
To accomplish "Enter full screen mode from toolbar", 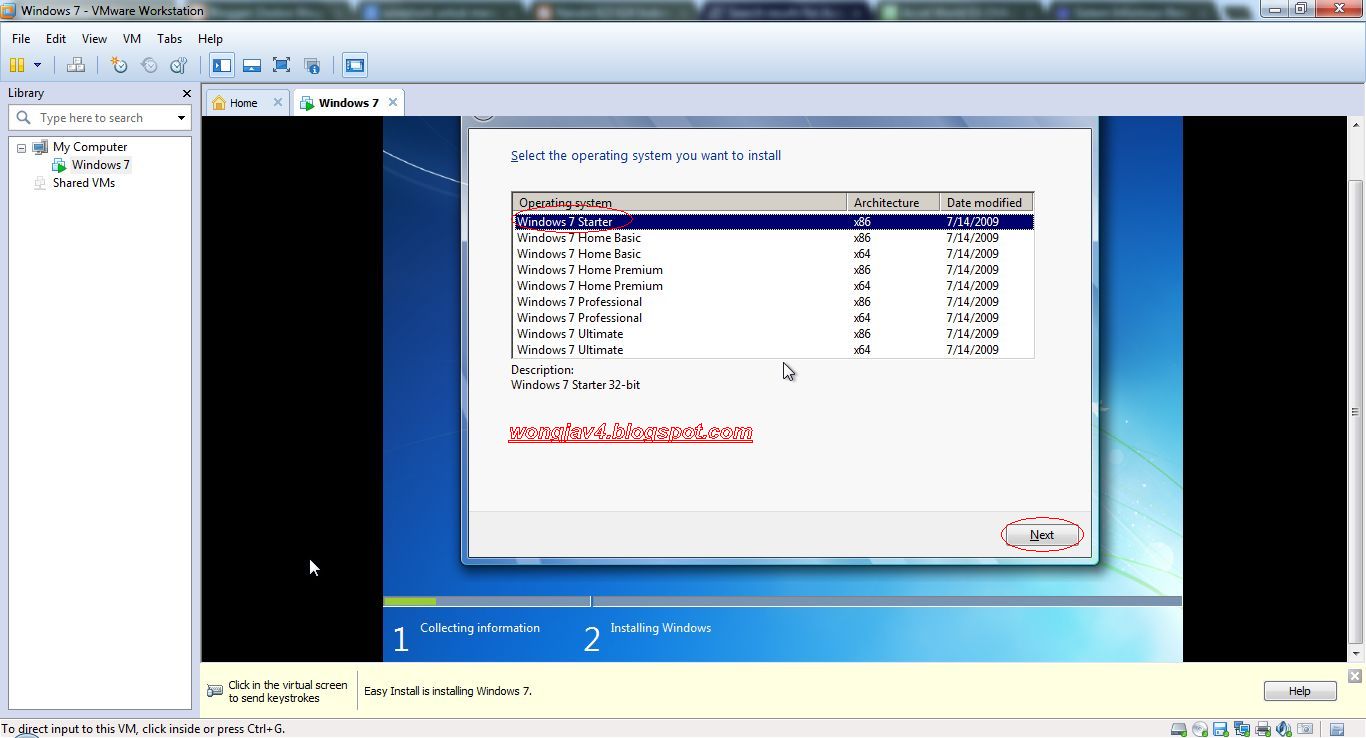I will pyautogui.click(x=282, y=66).
